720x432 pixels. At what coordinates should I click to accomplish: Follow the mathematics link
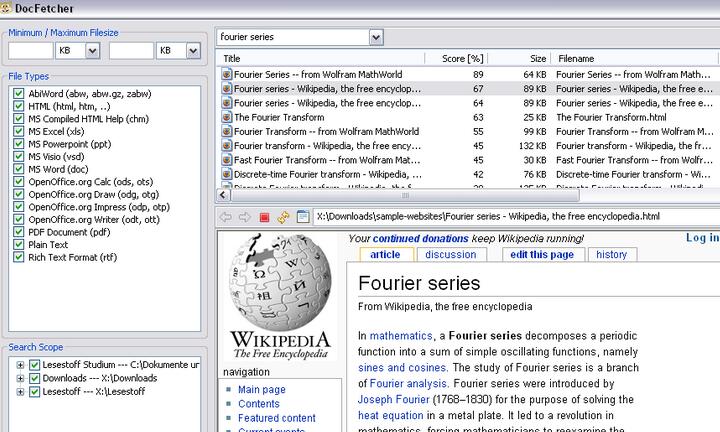pos(401,336)
